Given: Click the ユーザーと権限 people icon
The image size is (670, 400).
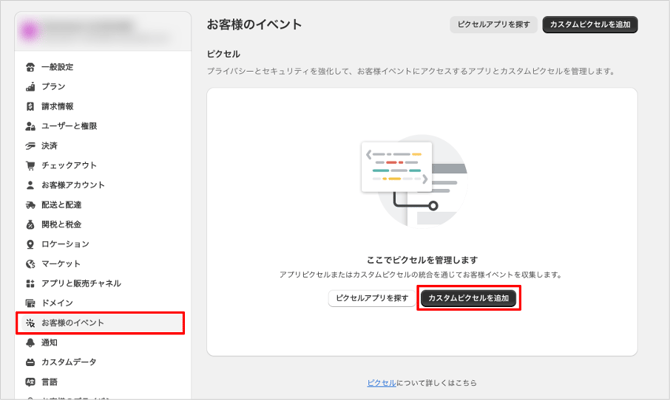Looking at the screenshot, I should (x=30, y=126).
